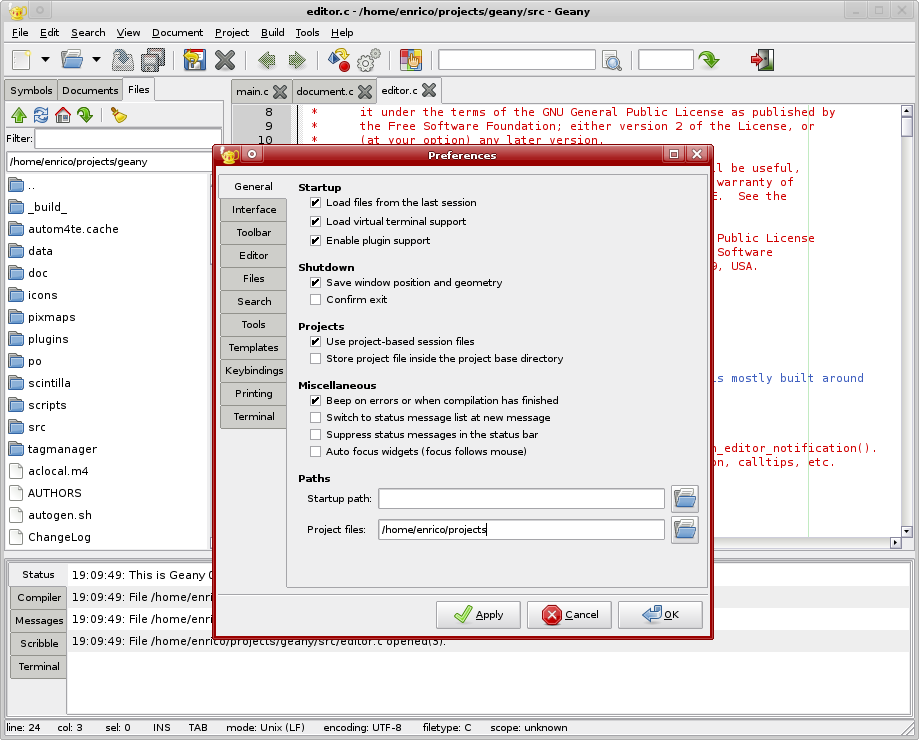Browse for Startup path folder icon

pos(685,499)
